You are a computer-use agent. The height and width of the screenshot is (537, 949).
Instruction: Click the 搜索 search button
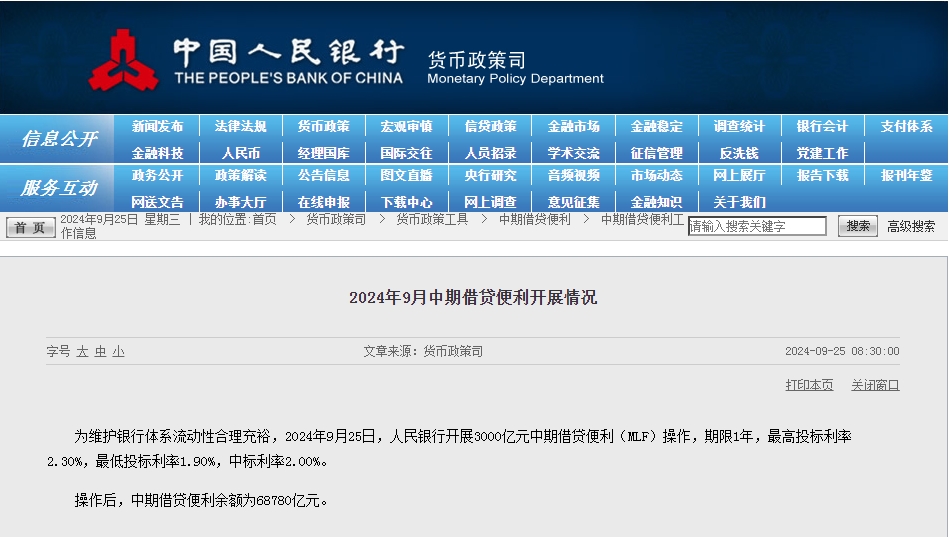[x=858, y=226]
